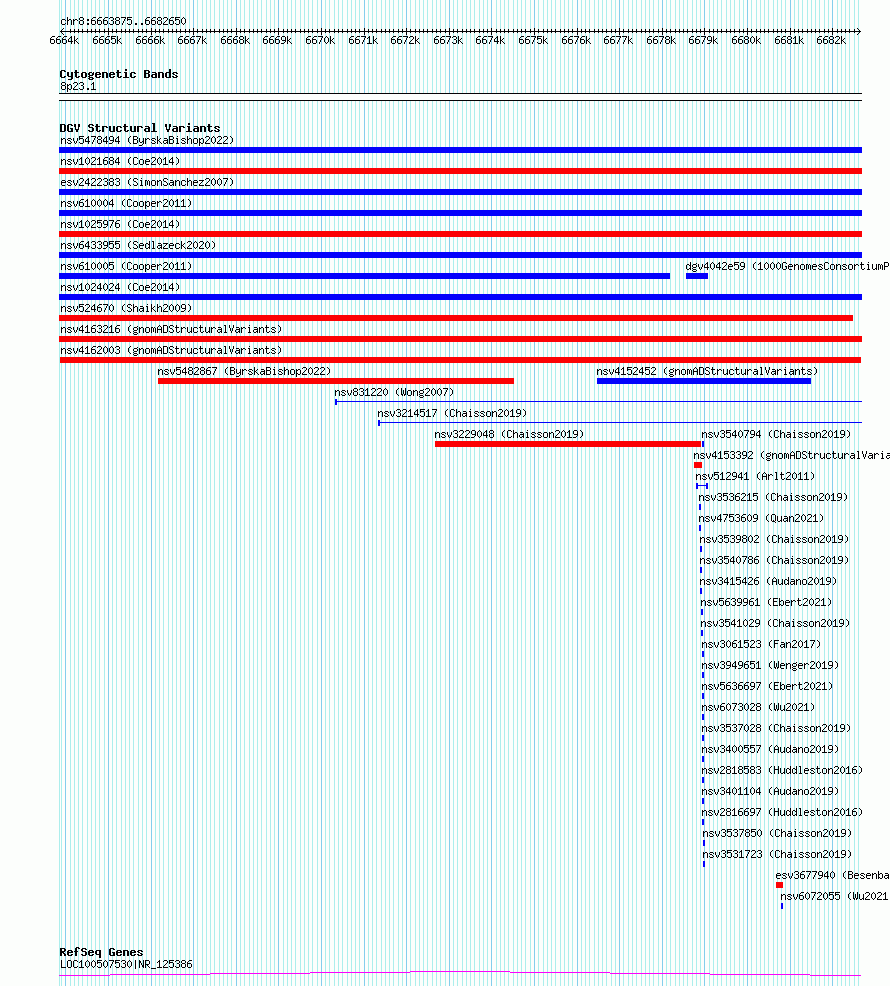The image size is (890, 986).
Task: Click nsv3949651 (Wenger2019) label
Action: click(770, 665)
